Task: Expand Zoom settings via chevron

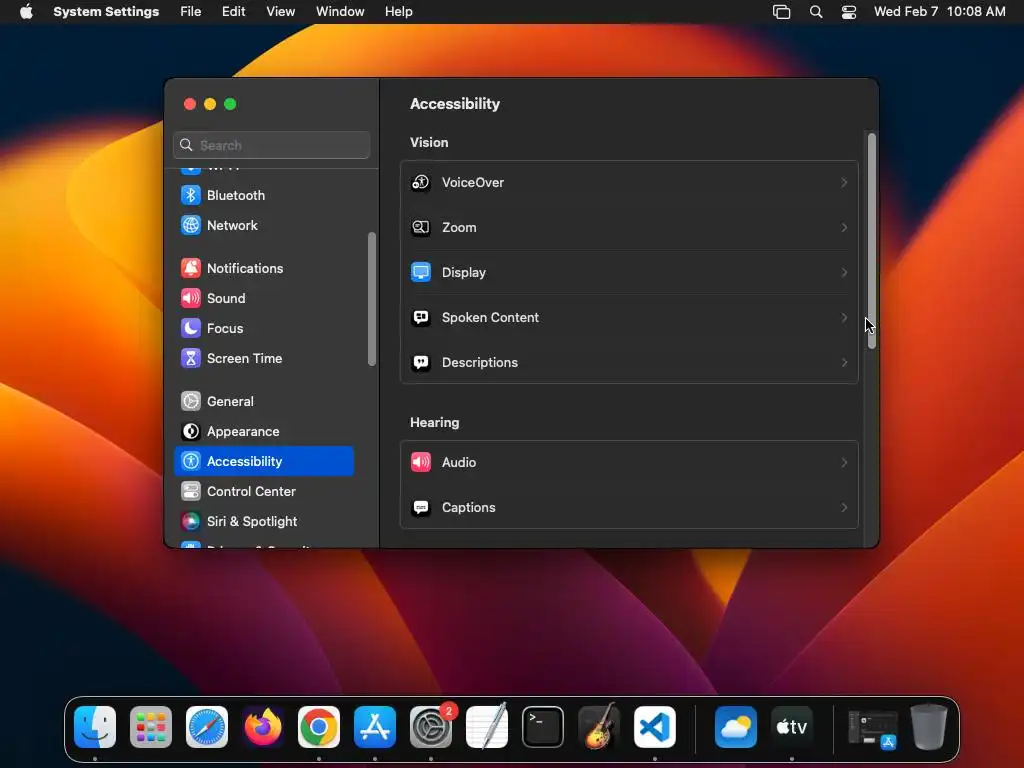Action: tap(844, 228)
